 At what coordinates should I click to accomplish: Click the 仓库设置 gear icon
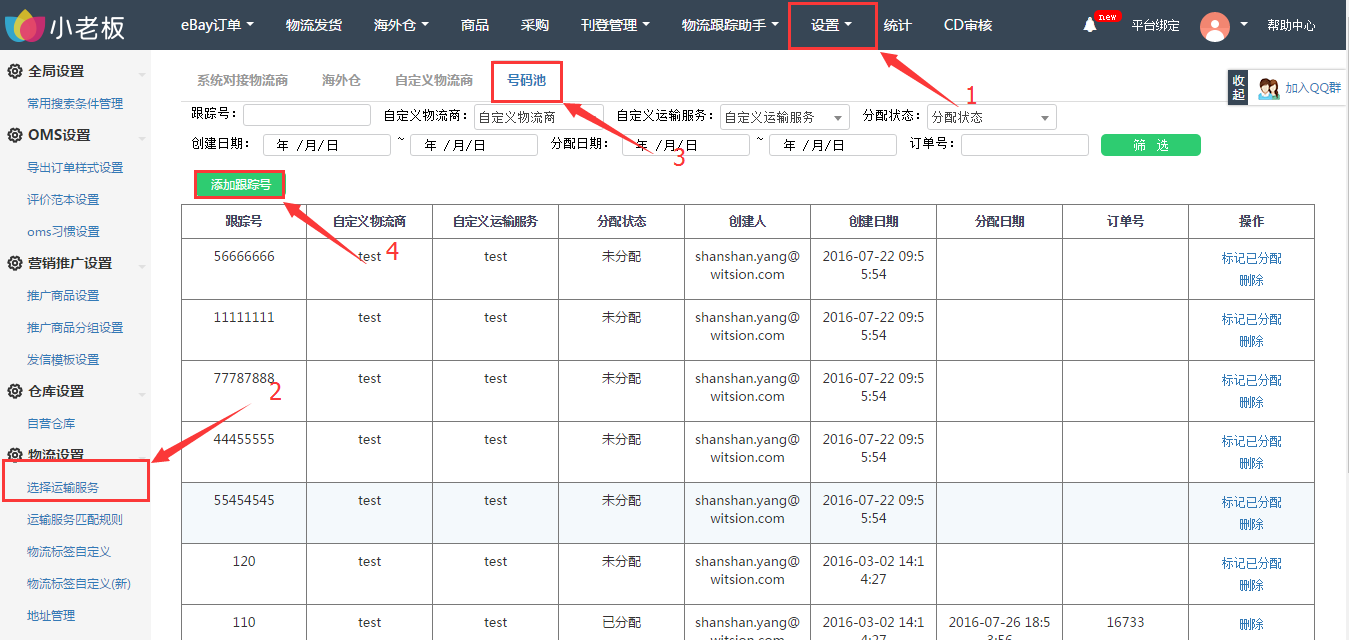(15, 392)
